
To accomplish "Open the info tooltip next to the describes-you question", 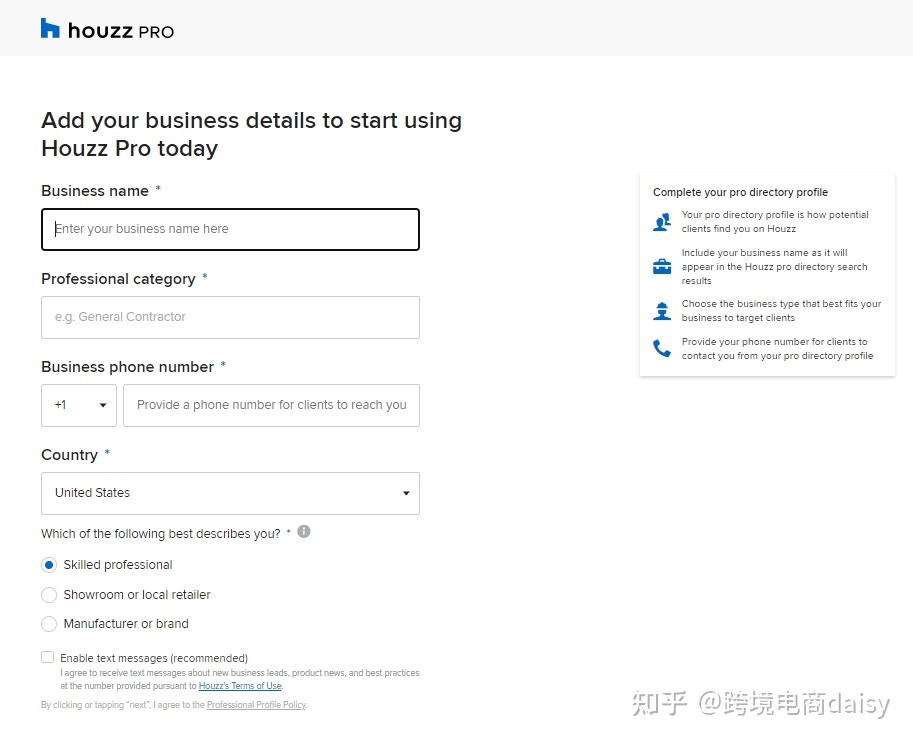I will tap(303, 533).
